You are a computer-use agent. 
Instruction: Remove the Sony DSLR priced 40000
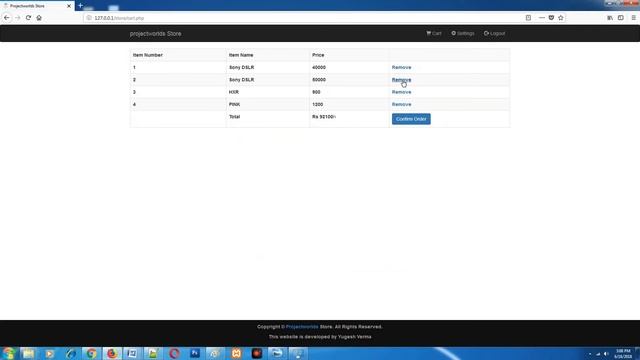(401, 67)
